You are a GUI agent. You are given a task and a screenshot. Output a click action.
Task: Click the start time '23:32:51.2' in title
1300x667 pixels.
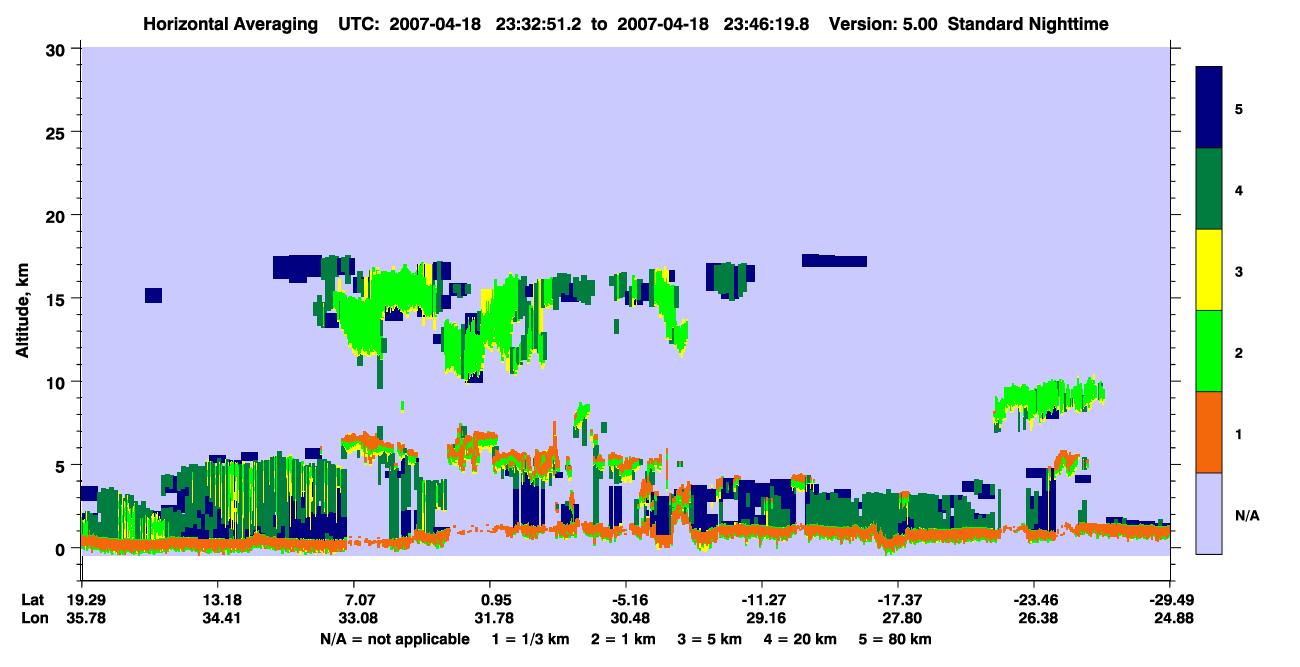point(538,23)
